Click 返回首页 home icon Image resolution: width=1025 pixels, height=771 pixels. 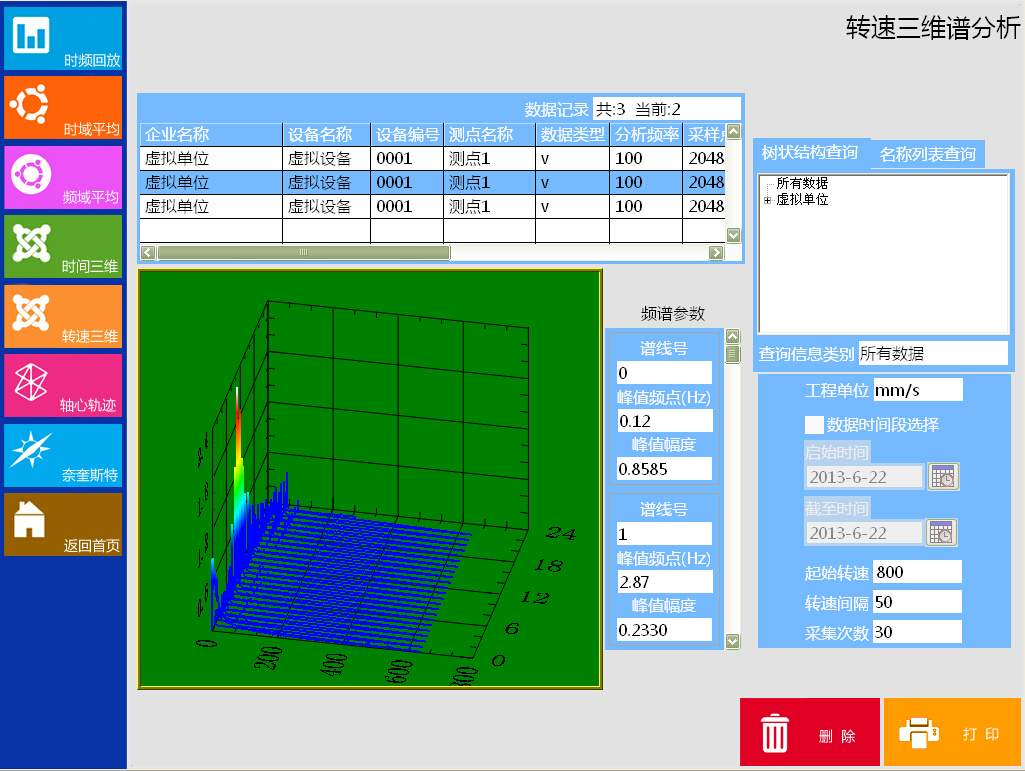coord(63,524)
